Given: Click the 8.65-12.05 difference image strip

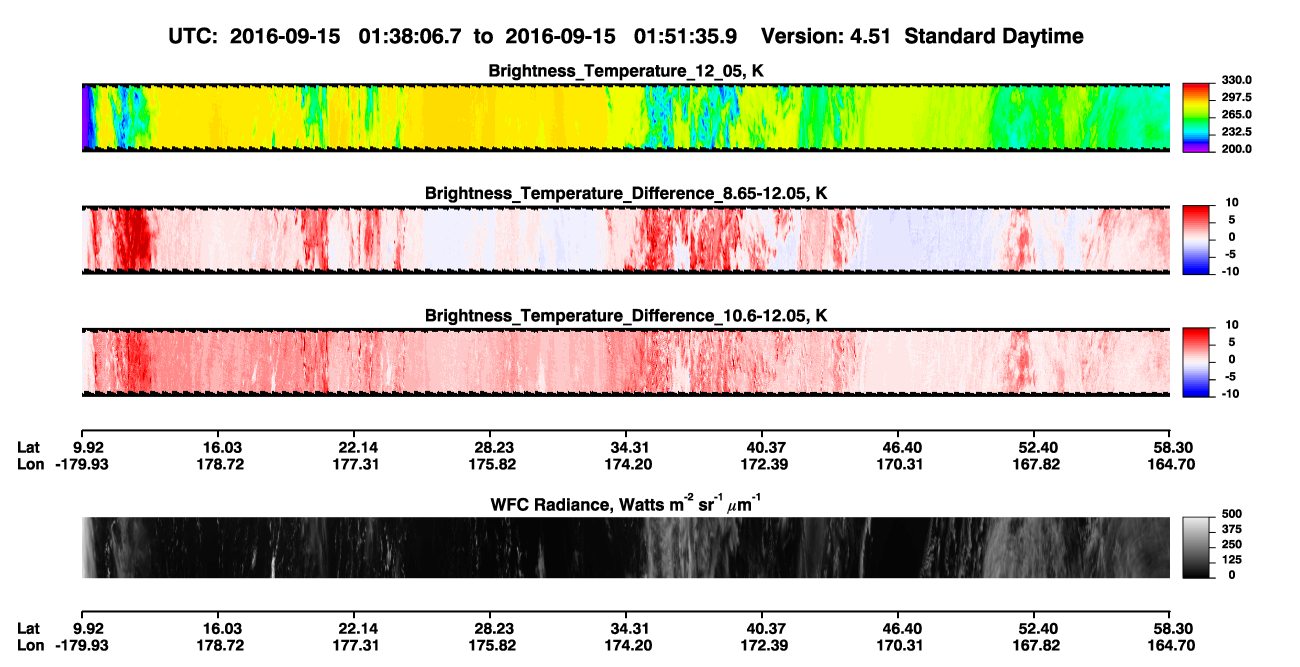Looking at the screenshot, I should 625,240.
